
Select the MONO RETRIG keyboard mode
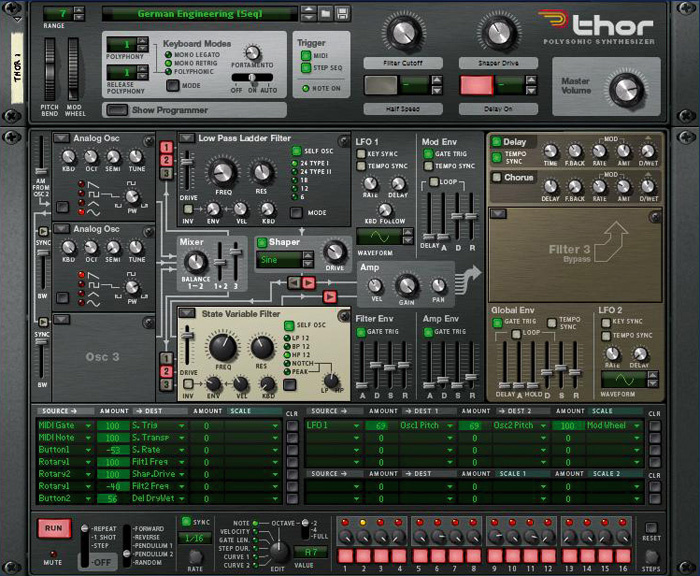click(168, 63)
